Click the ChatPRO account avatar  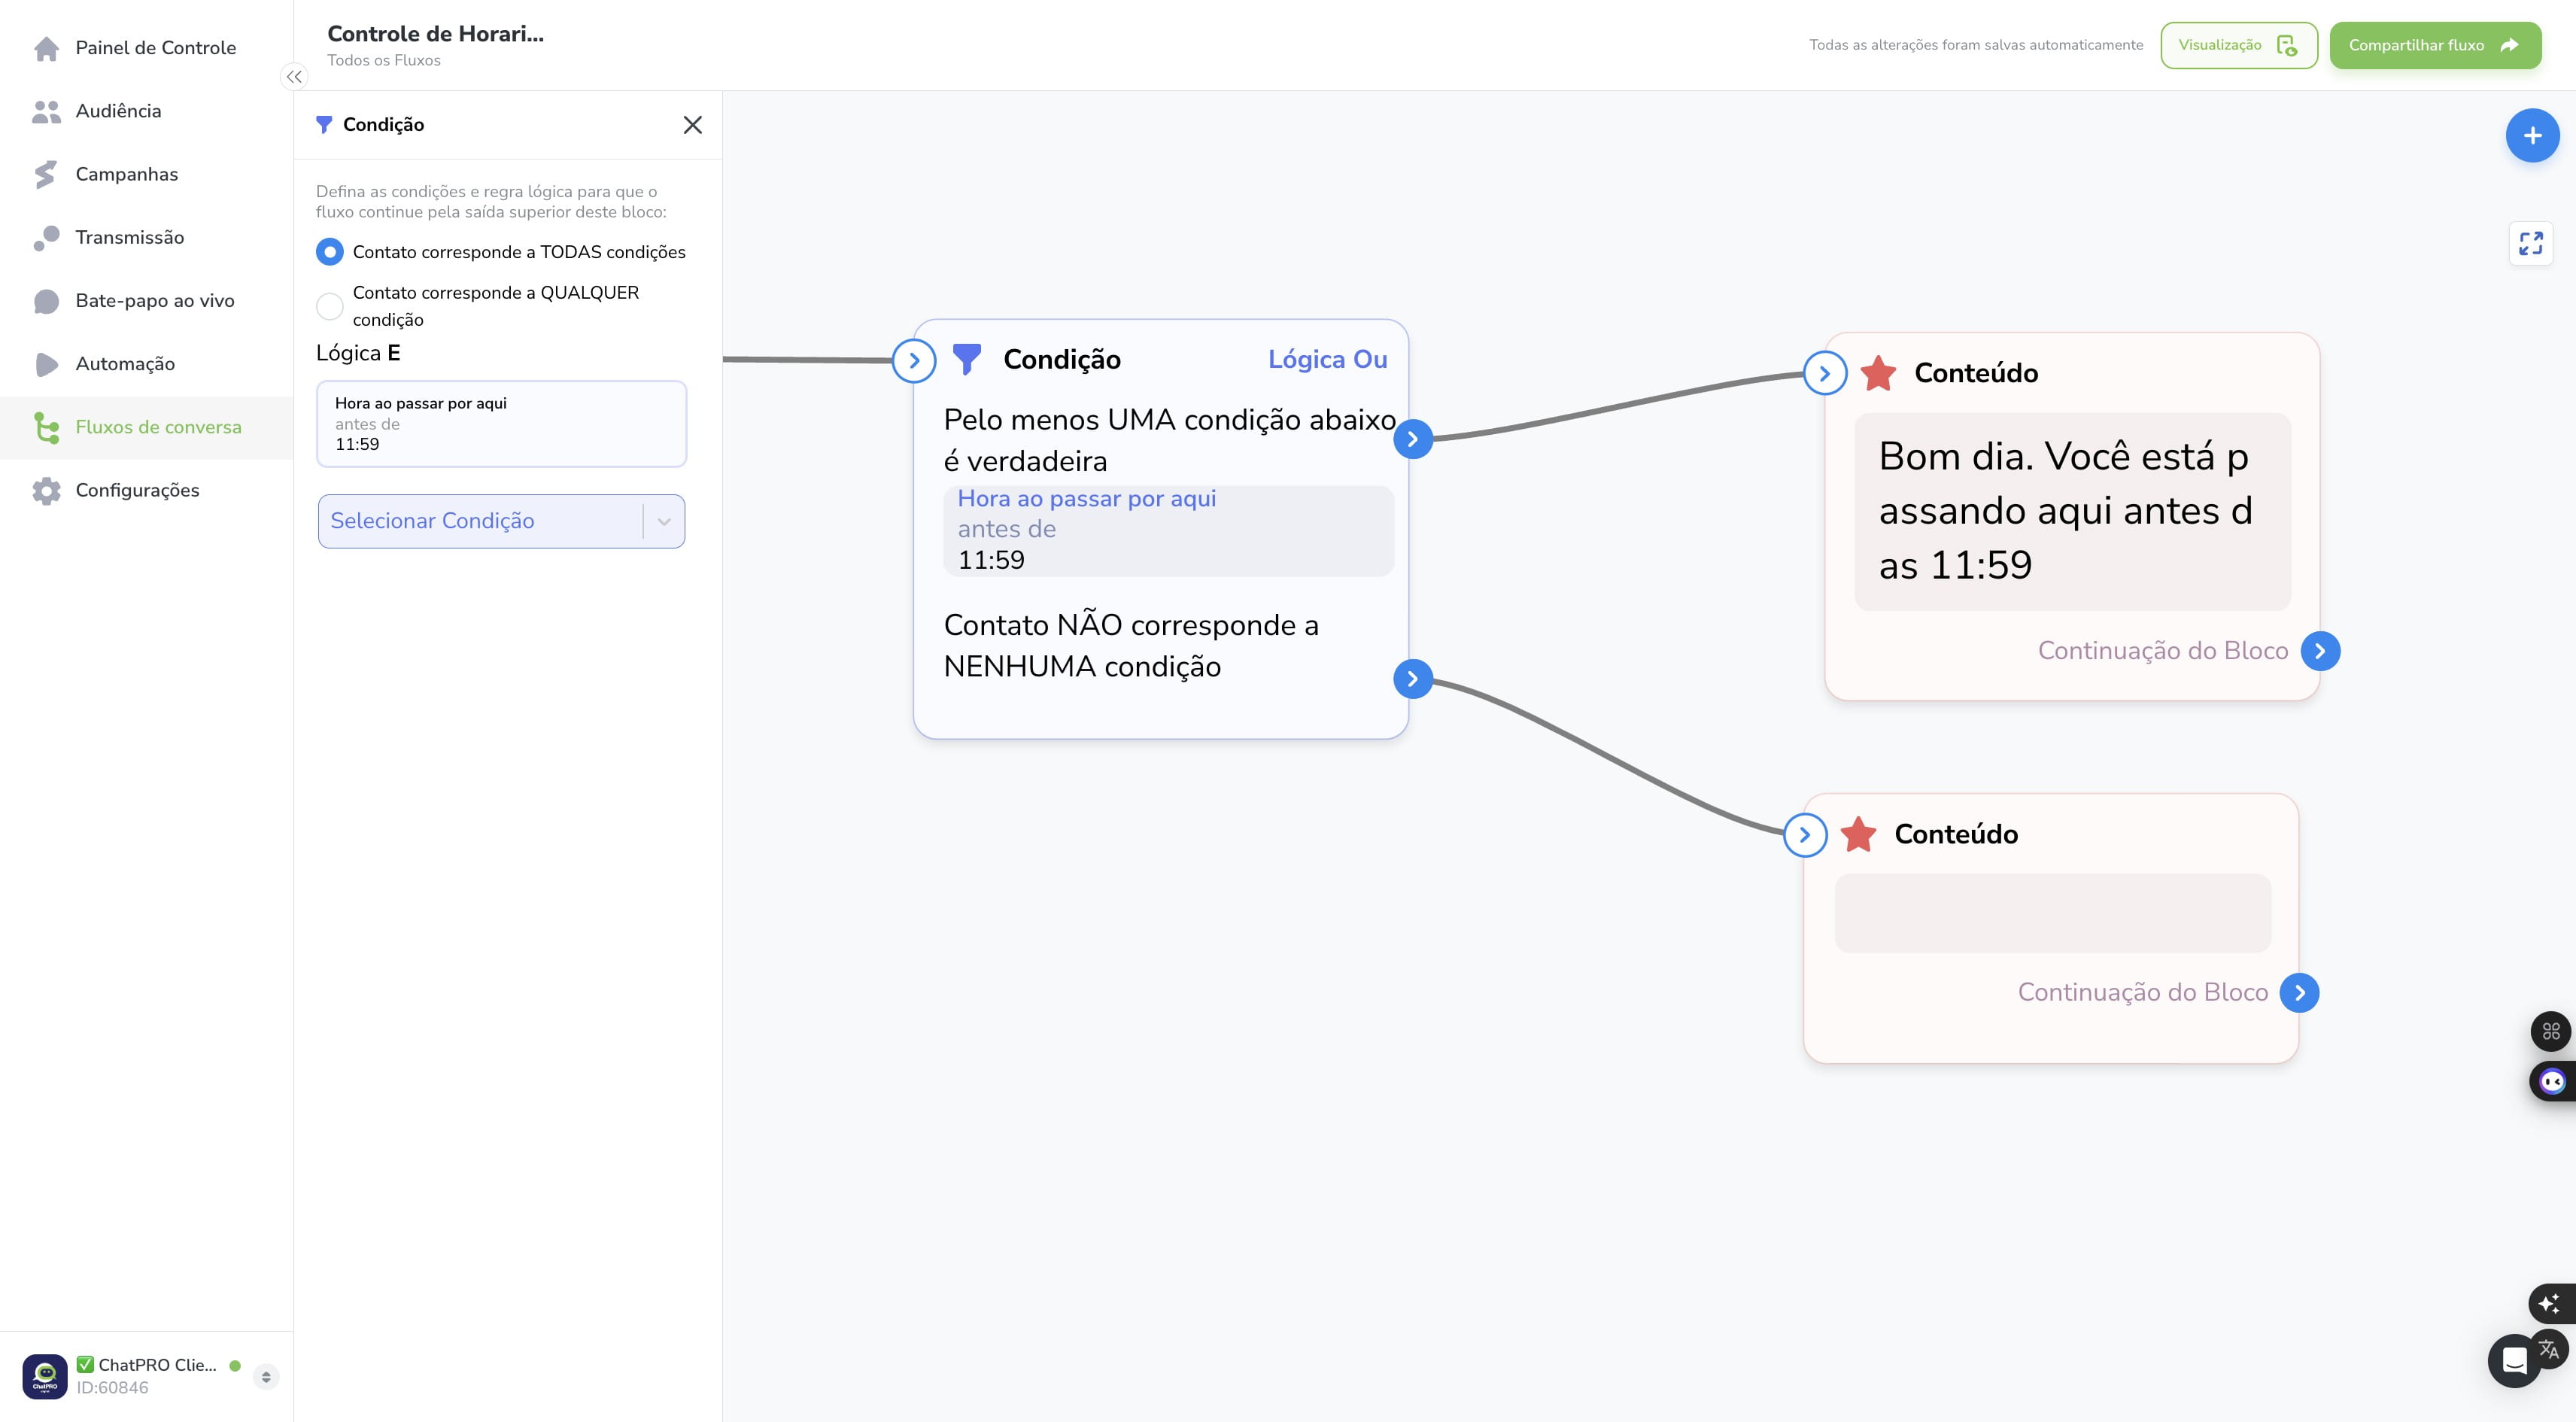point(45,1376)
